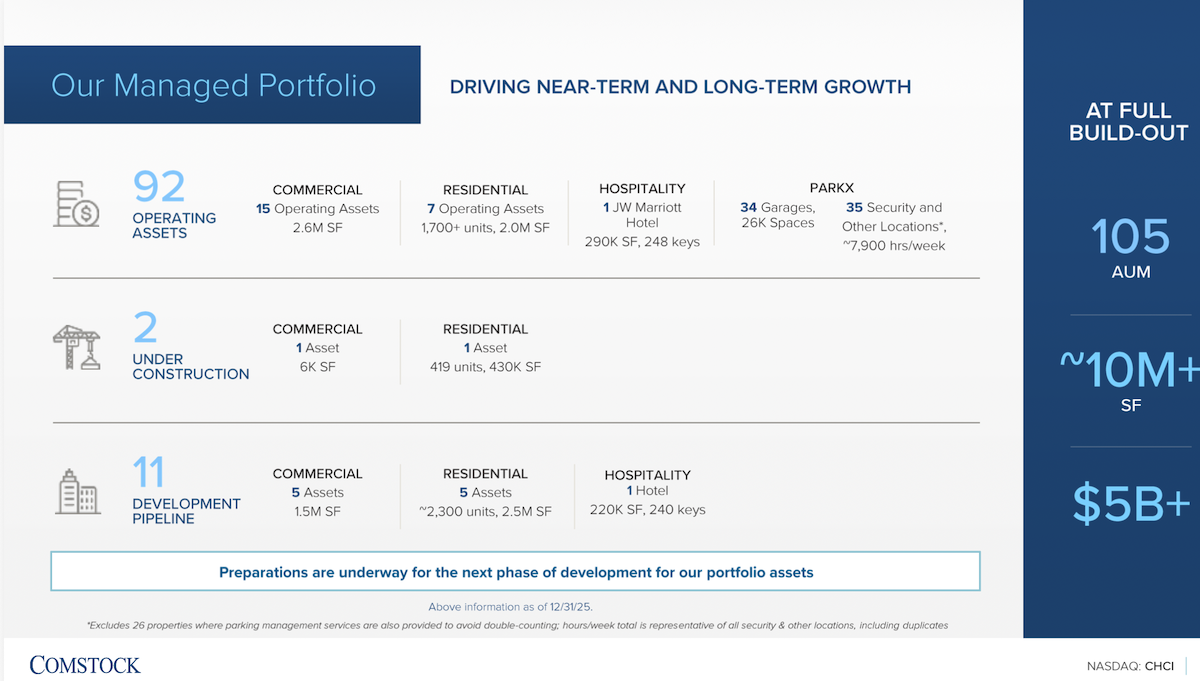
Task: Click the 1 JW Marriott Hotel text
Action: point(642,215)
